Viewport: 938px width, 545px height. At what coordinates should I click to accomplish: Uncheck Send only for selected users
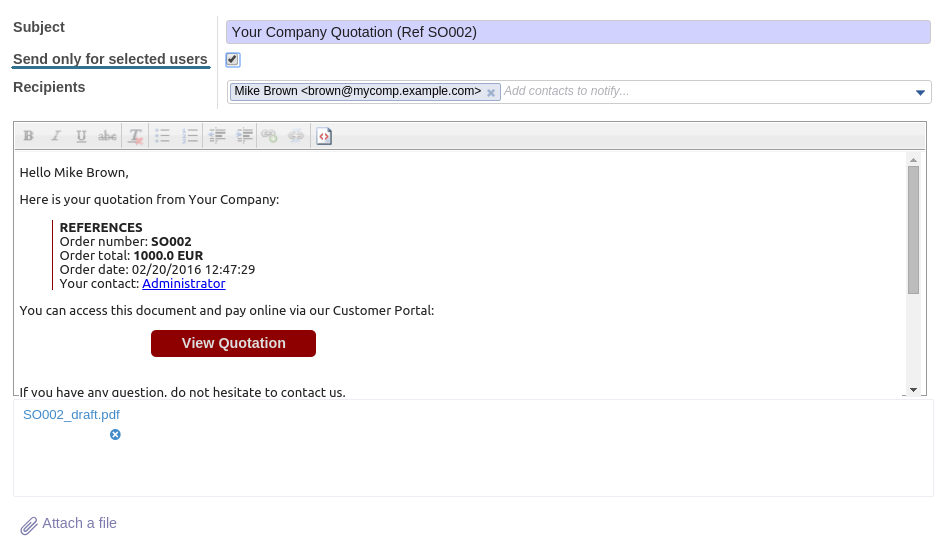click(233, 60)
